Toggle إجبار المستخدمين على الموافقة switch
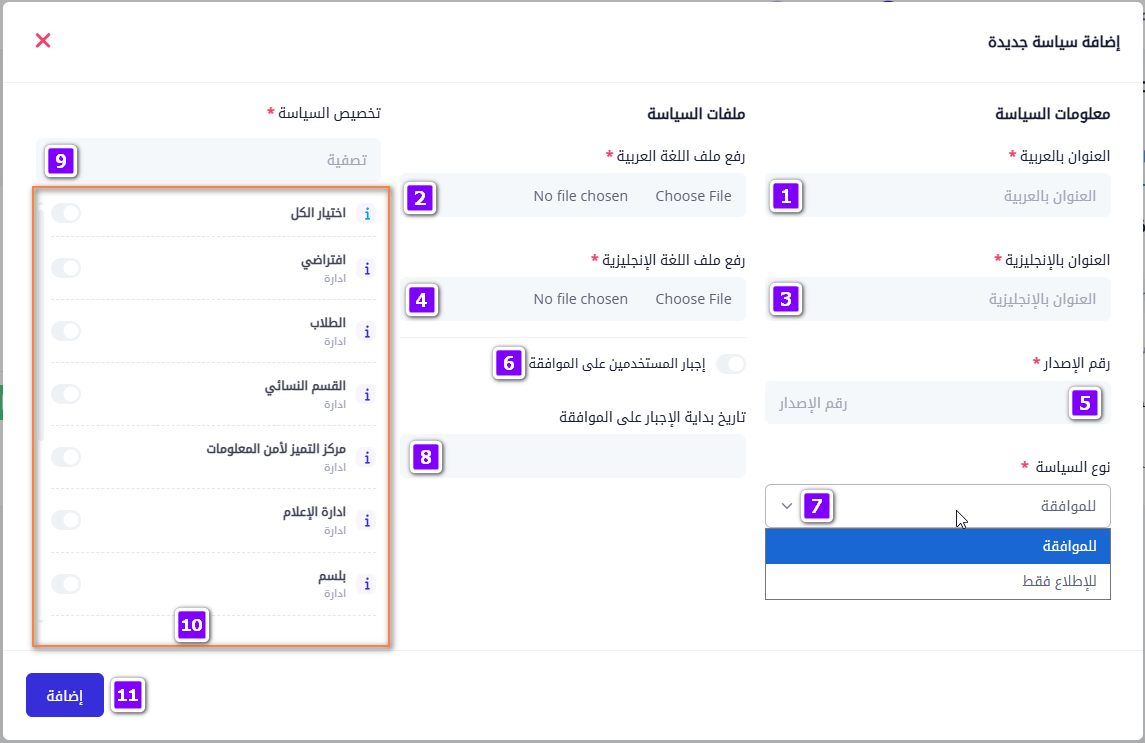Image resolution: width=1145 pixels, height=743 pixels. (731, 364)
